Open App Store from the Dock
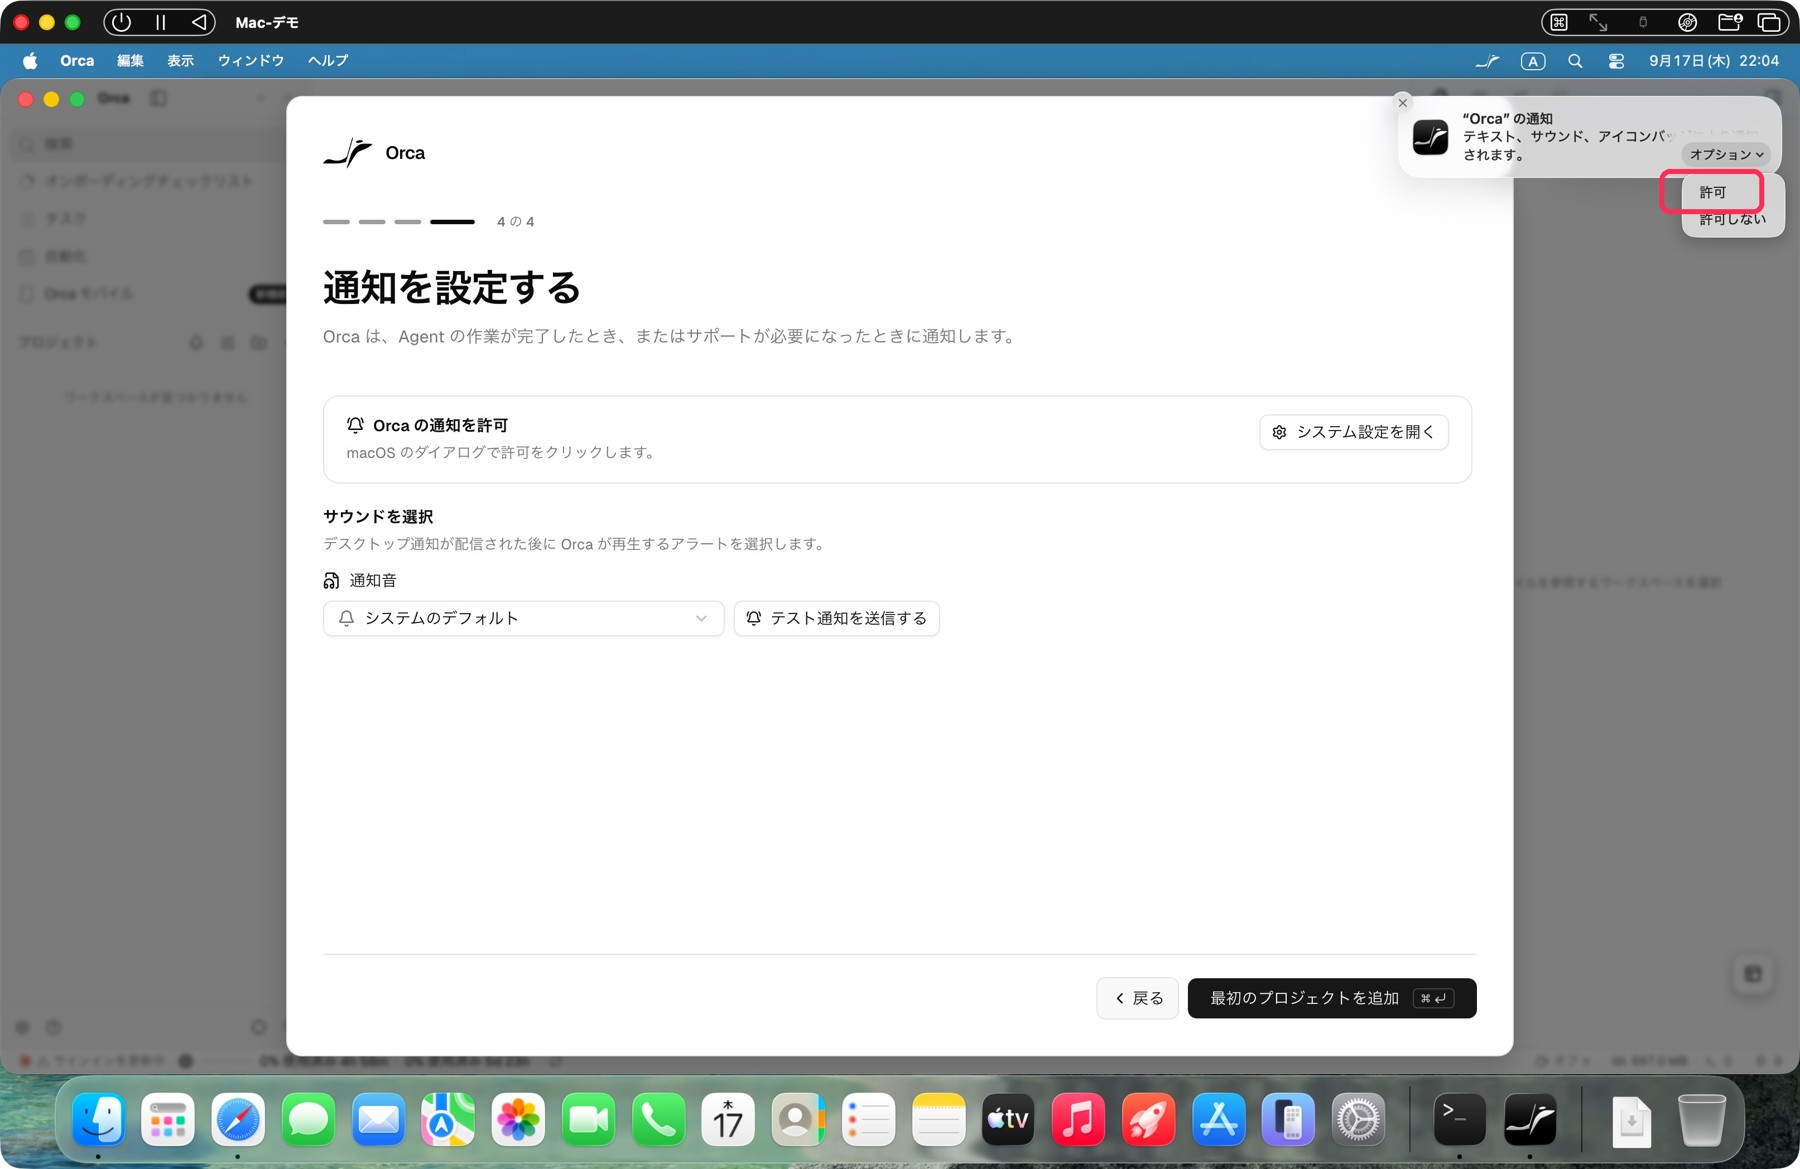1800x1169 pixels. (x=1218, y=1119)
